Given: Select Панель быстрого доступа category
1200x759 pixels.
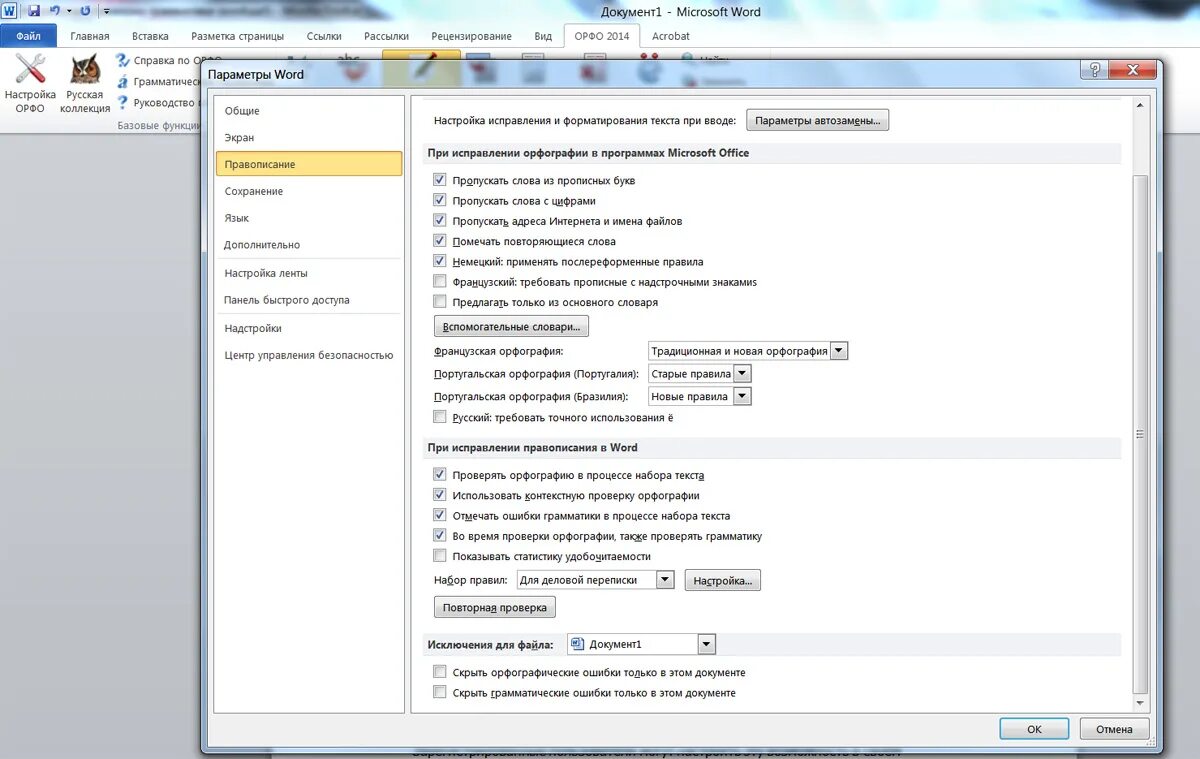Looking at the screenshot, I should [309, 300].
